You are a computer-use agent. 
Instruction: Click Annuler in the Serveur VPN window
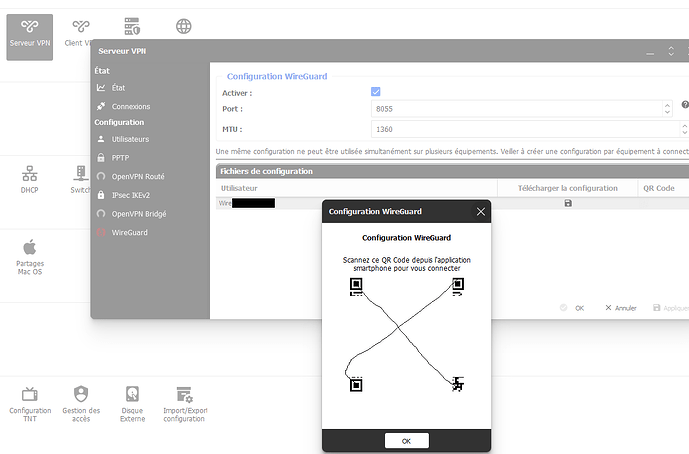[x=620, y=308]
